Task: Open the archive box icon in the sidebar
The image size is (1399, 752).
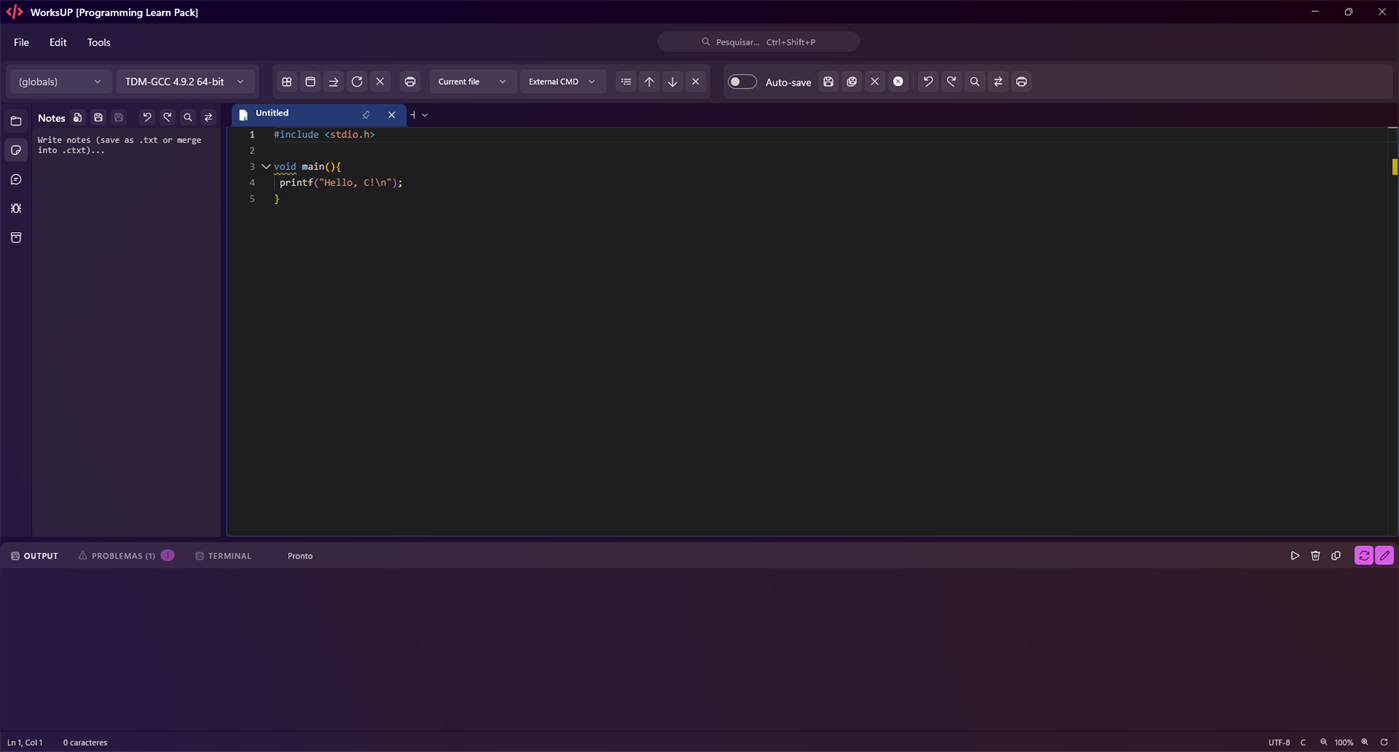Action: click(16, 238)
